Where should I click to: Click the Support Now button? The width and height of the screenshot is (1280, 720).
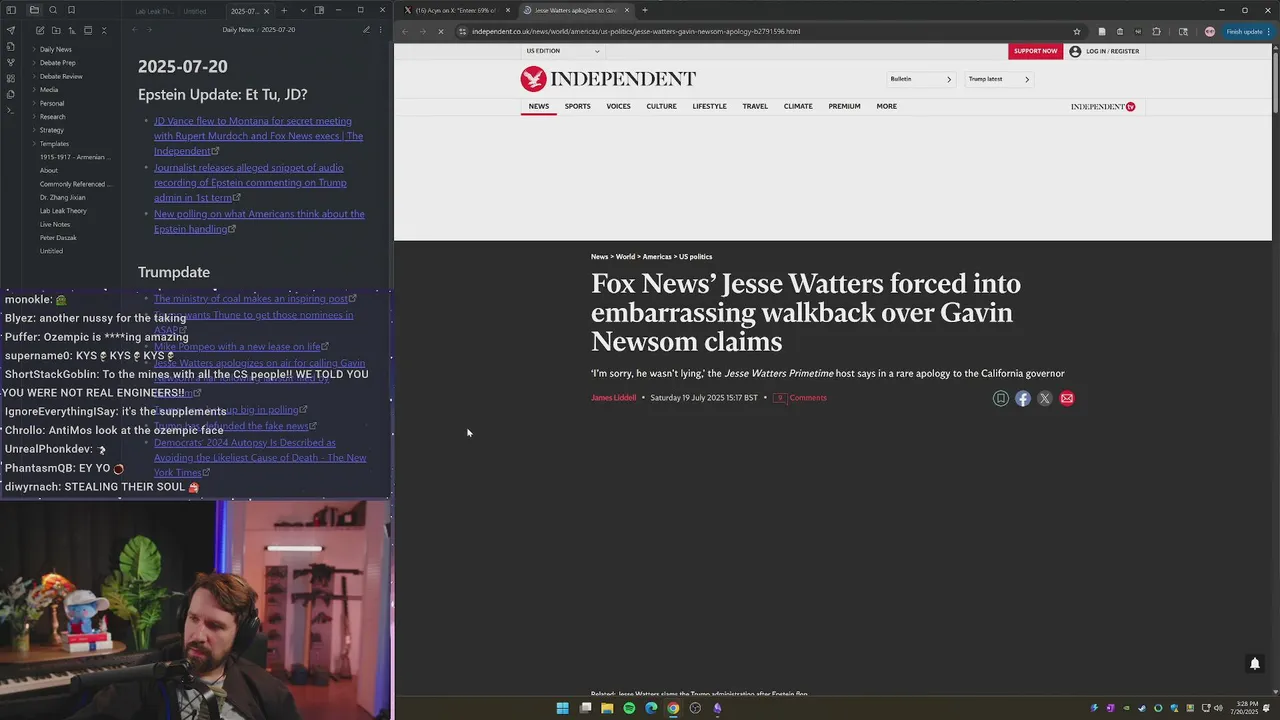[x=1035, y=51]
